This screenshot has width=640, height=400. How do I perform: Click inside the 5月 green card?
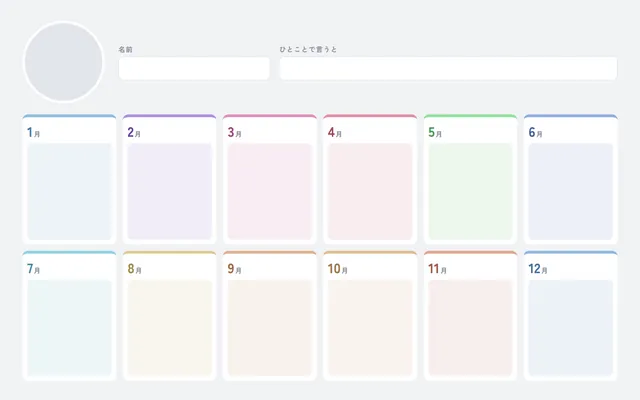tap(470, 191)
